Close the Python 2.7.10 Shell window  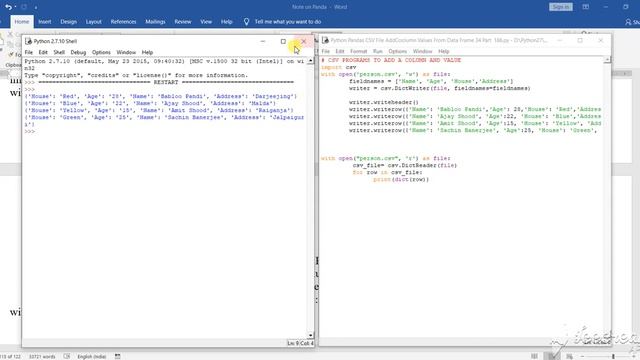(x=304, y=41)
